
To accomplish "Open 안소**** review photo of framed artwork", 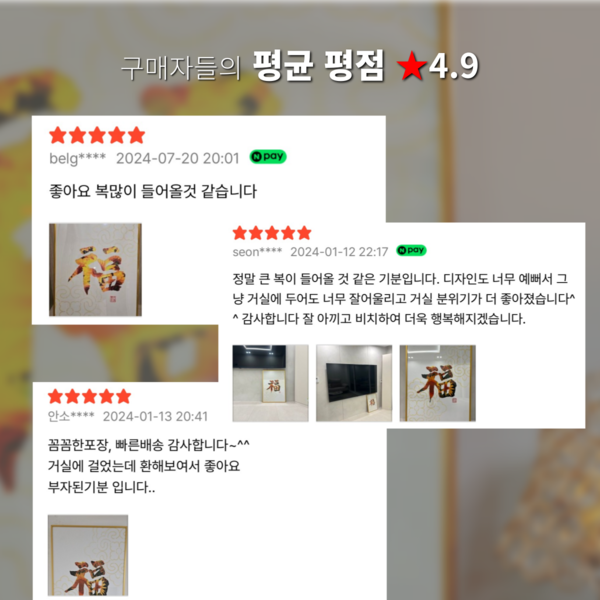I will tap(88, 555).
